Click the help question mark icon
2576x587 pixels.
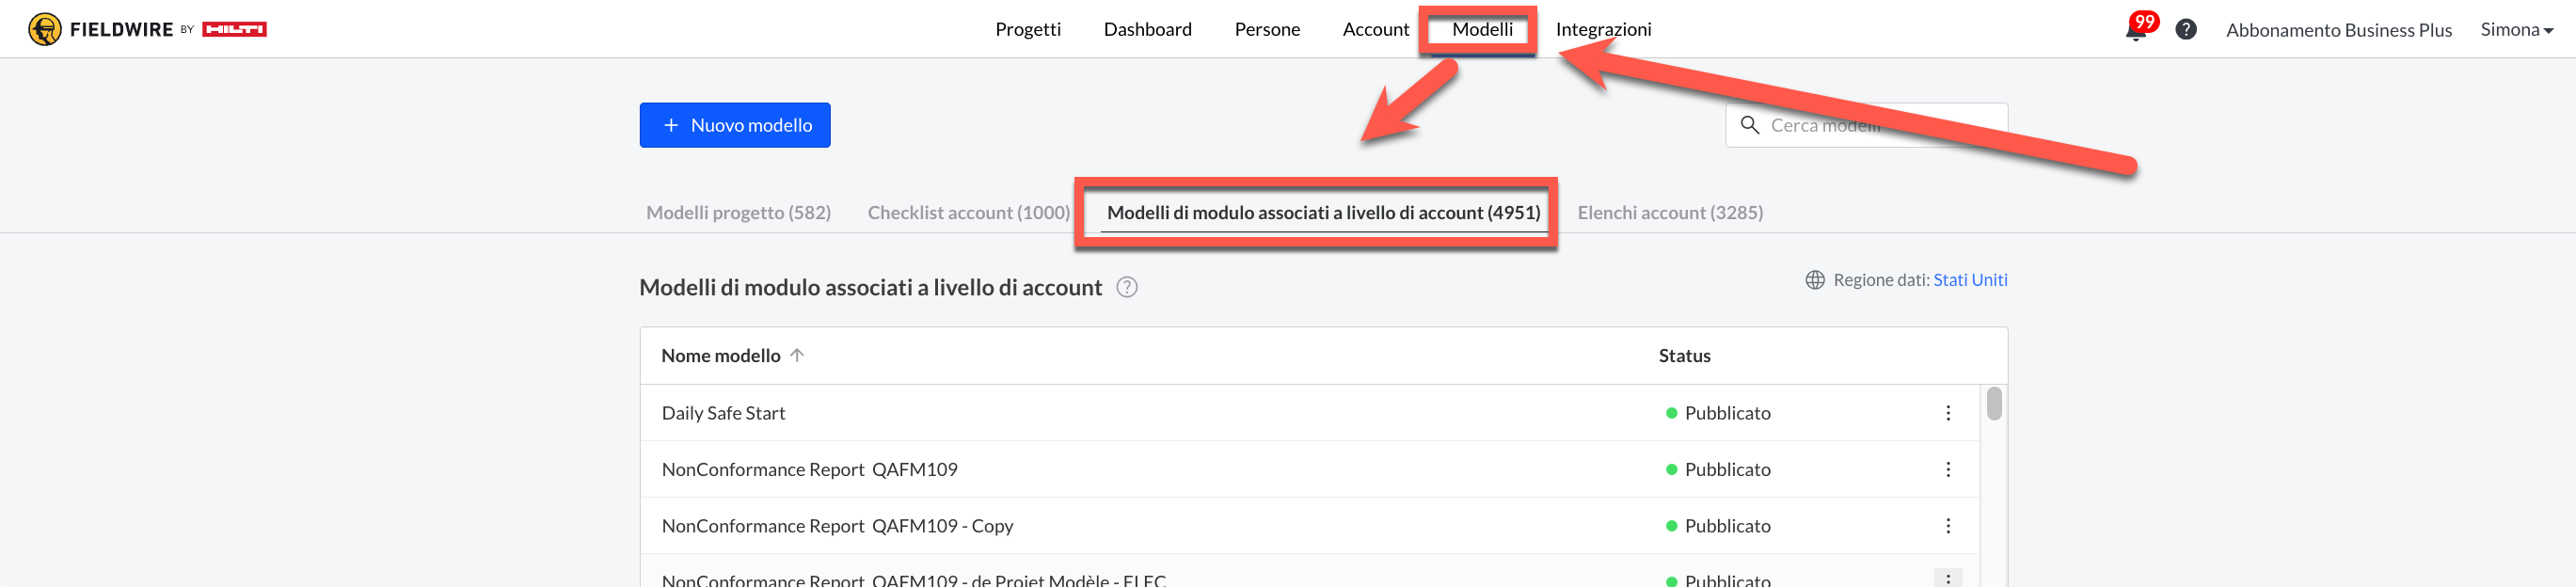(x=2186, y=30)
